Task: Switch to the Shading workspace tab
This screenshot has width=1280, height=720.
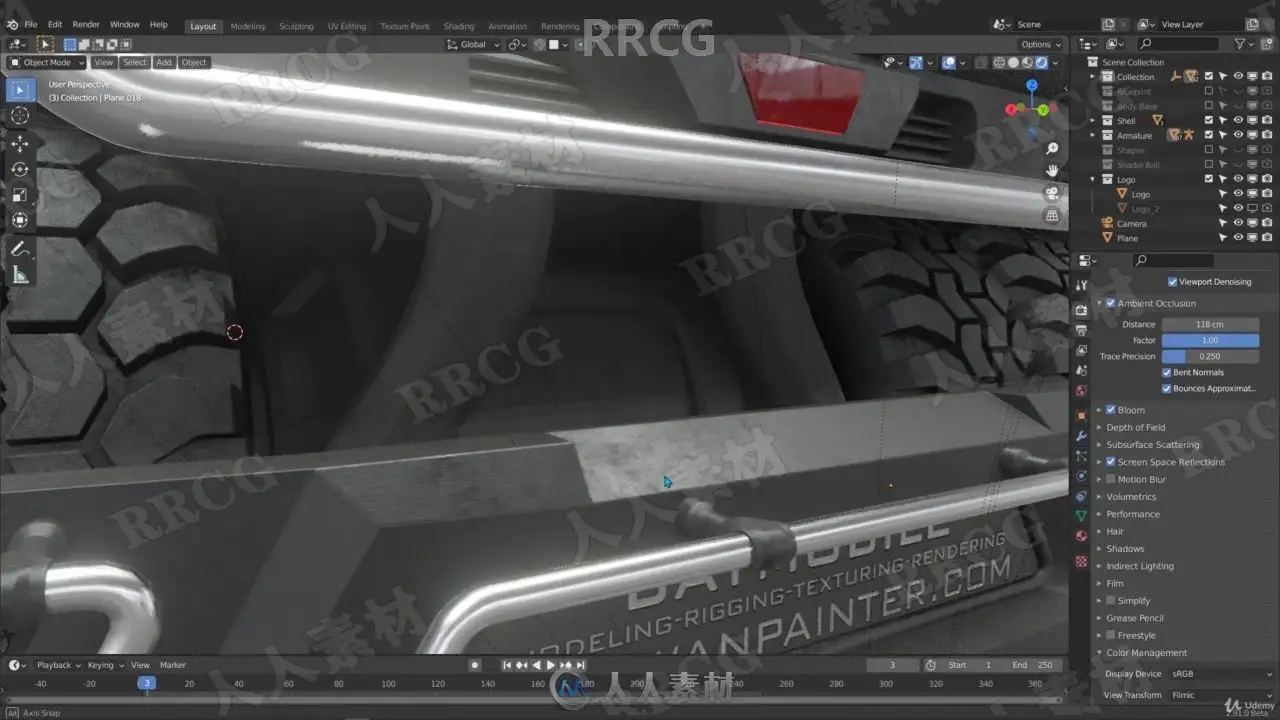Action: 459,26
